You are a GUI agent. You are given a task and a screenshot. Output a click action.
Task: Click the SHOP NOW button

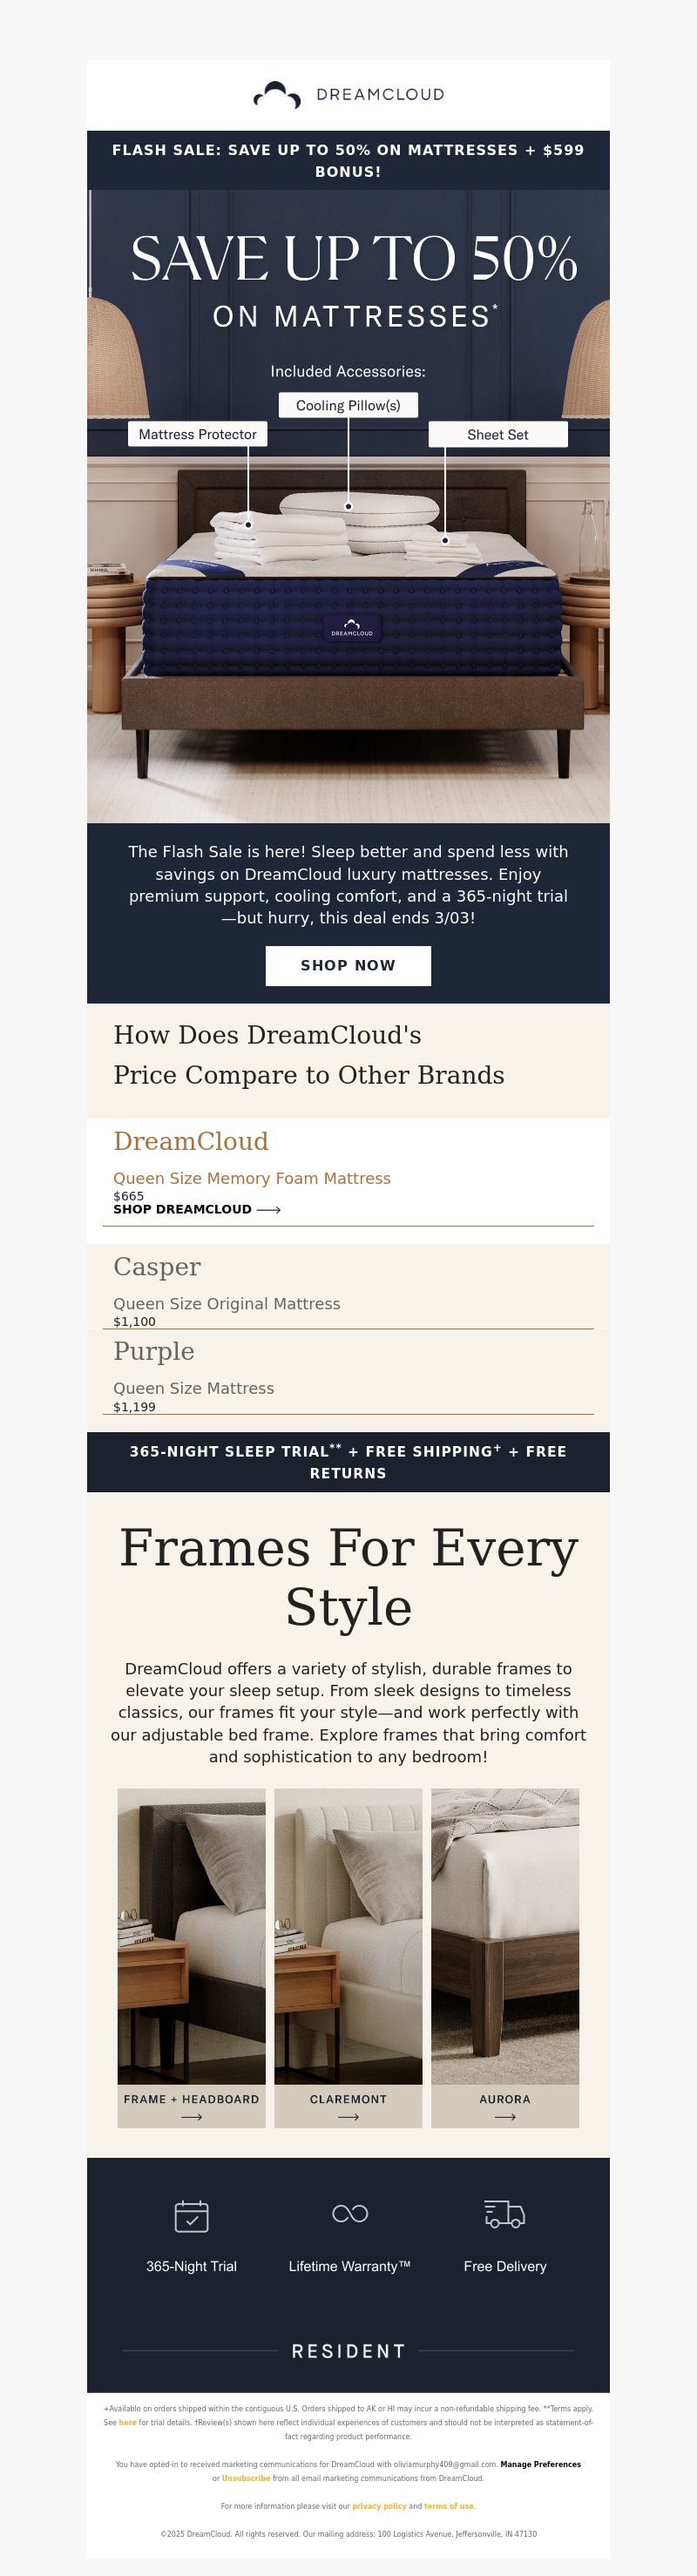pos(348,965)
